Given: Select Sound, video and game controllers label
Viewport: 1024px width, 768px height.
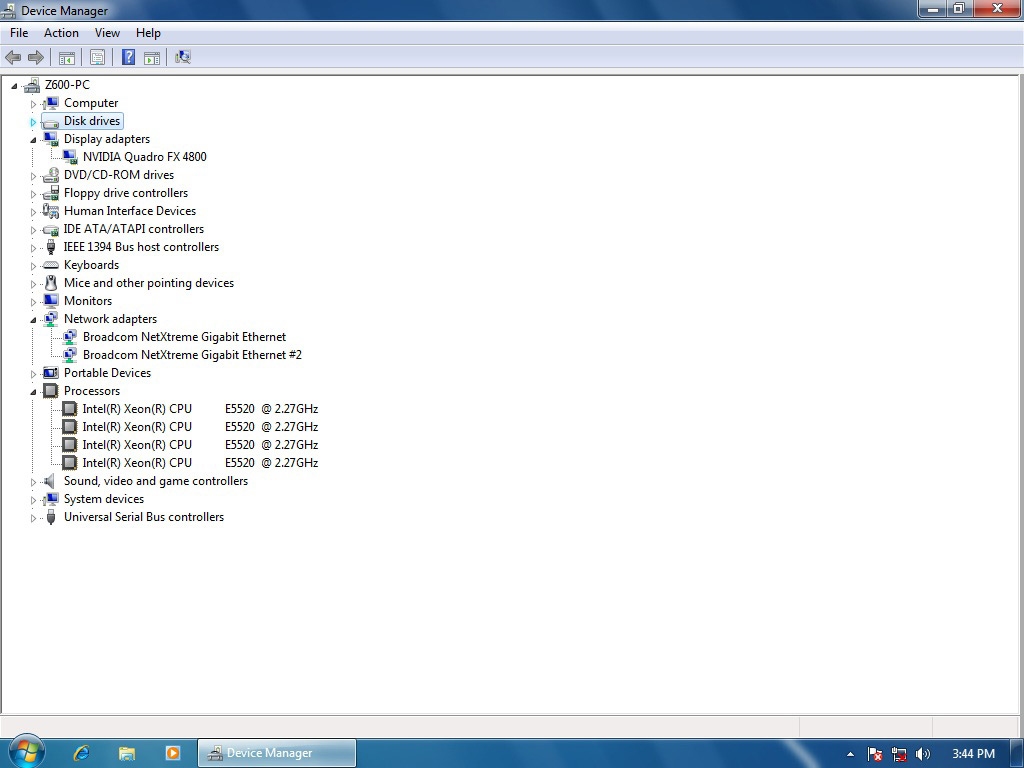Looking at the screenshot, I should click(156, 481).
